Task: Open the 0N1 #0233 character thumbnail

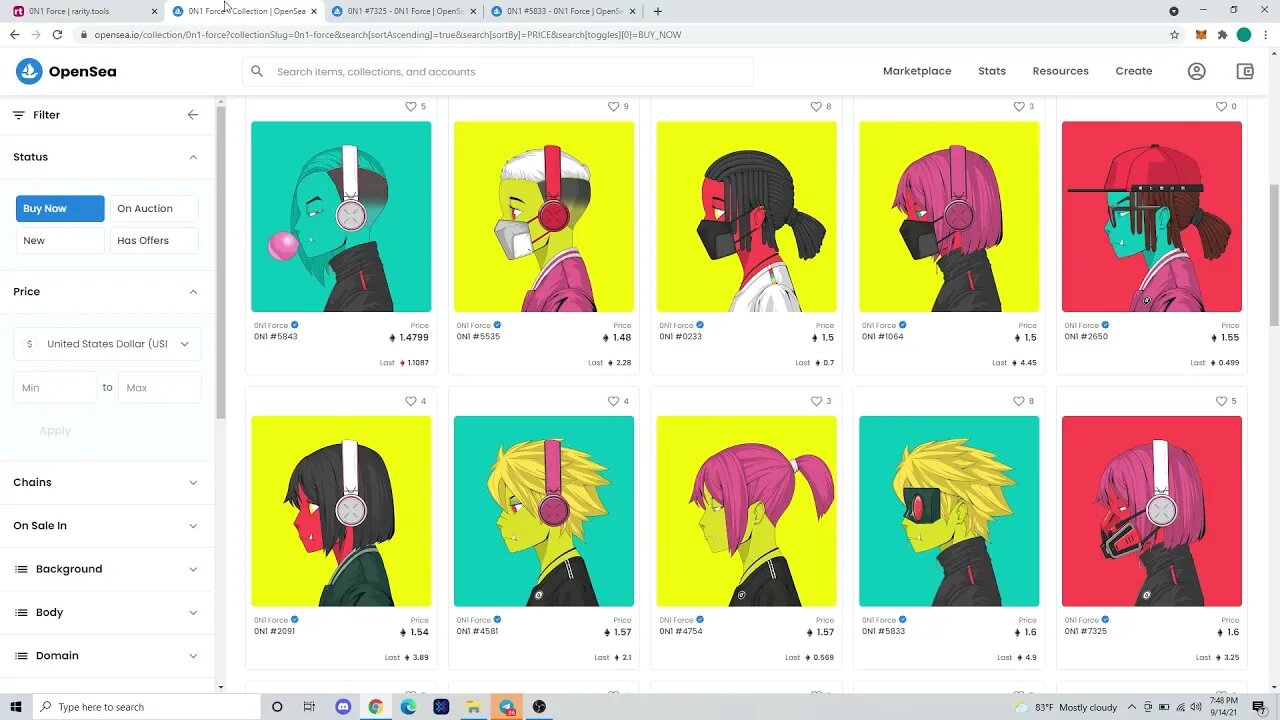Action: 746,216
